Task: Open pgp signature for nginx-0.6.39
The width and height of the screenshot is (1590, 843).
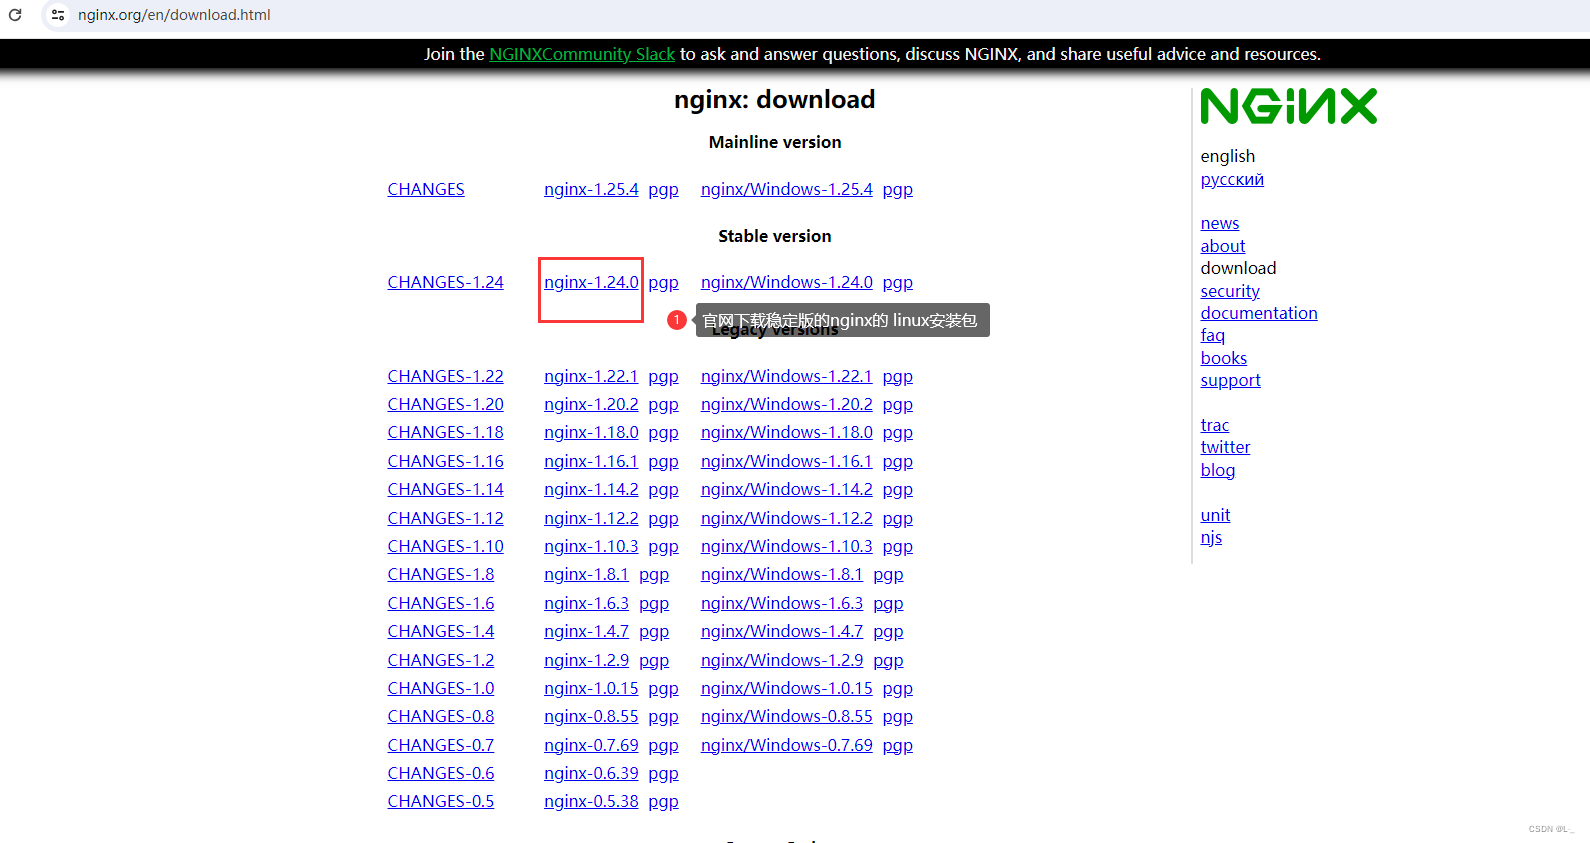Action: 664,773
